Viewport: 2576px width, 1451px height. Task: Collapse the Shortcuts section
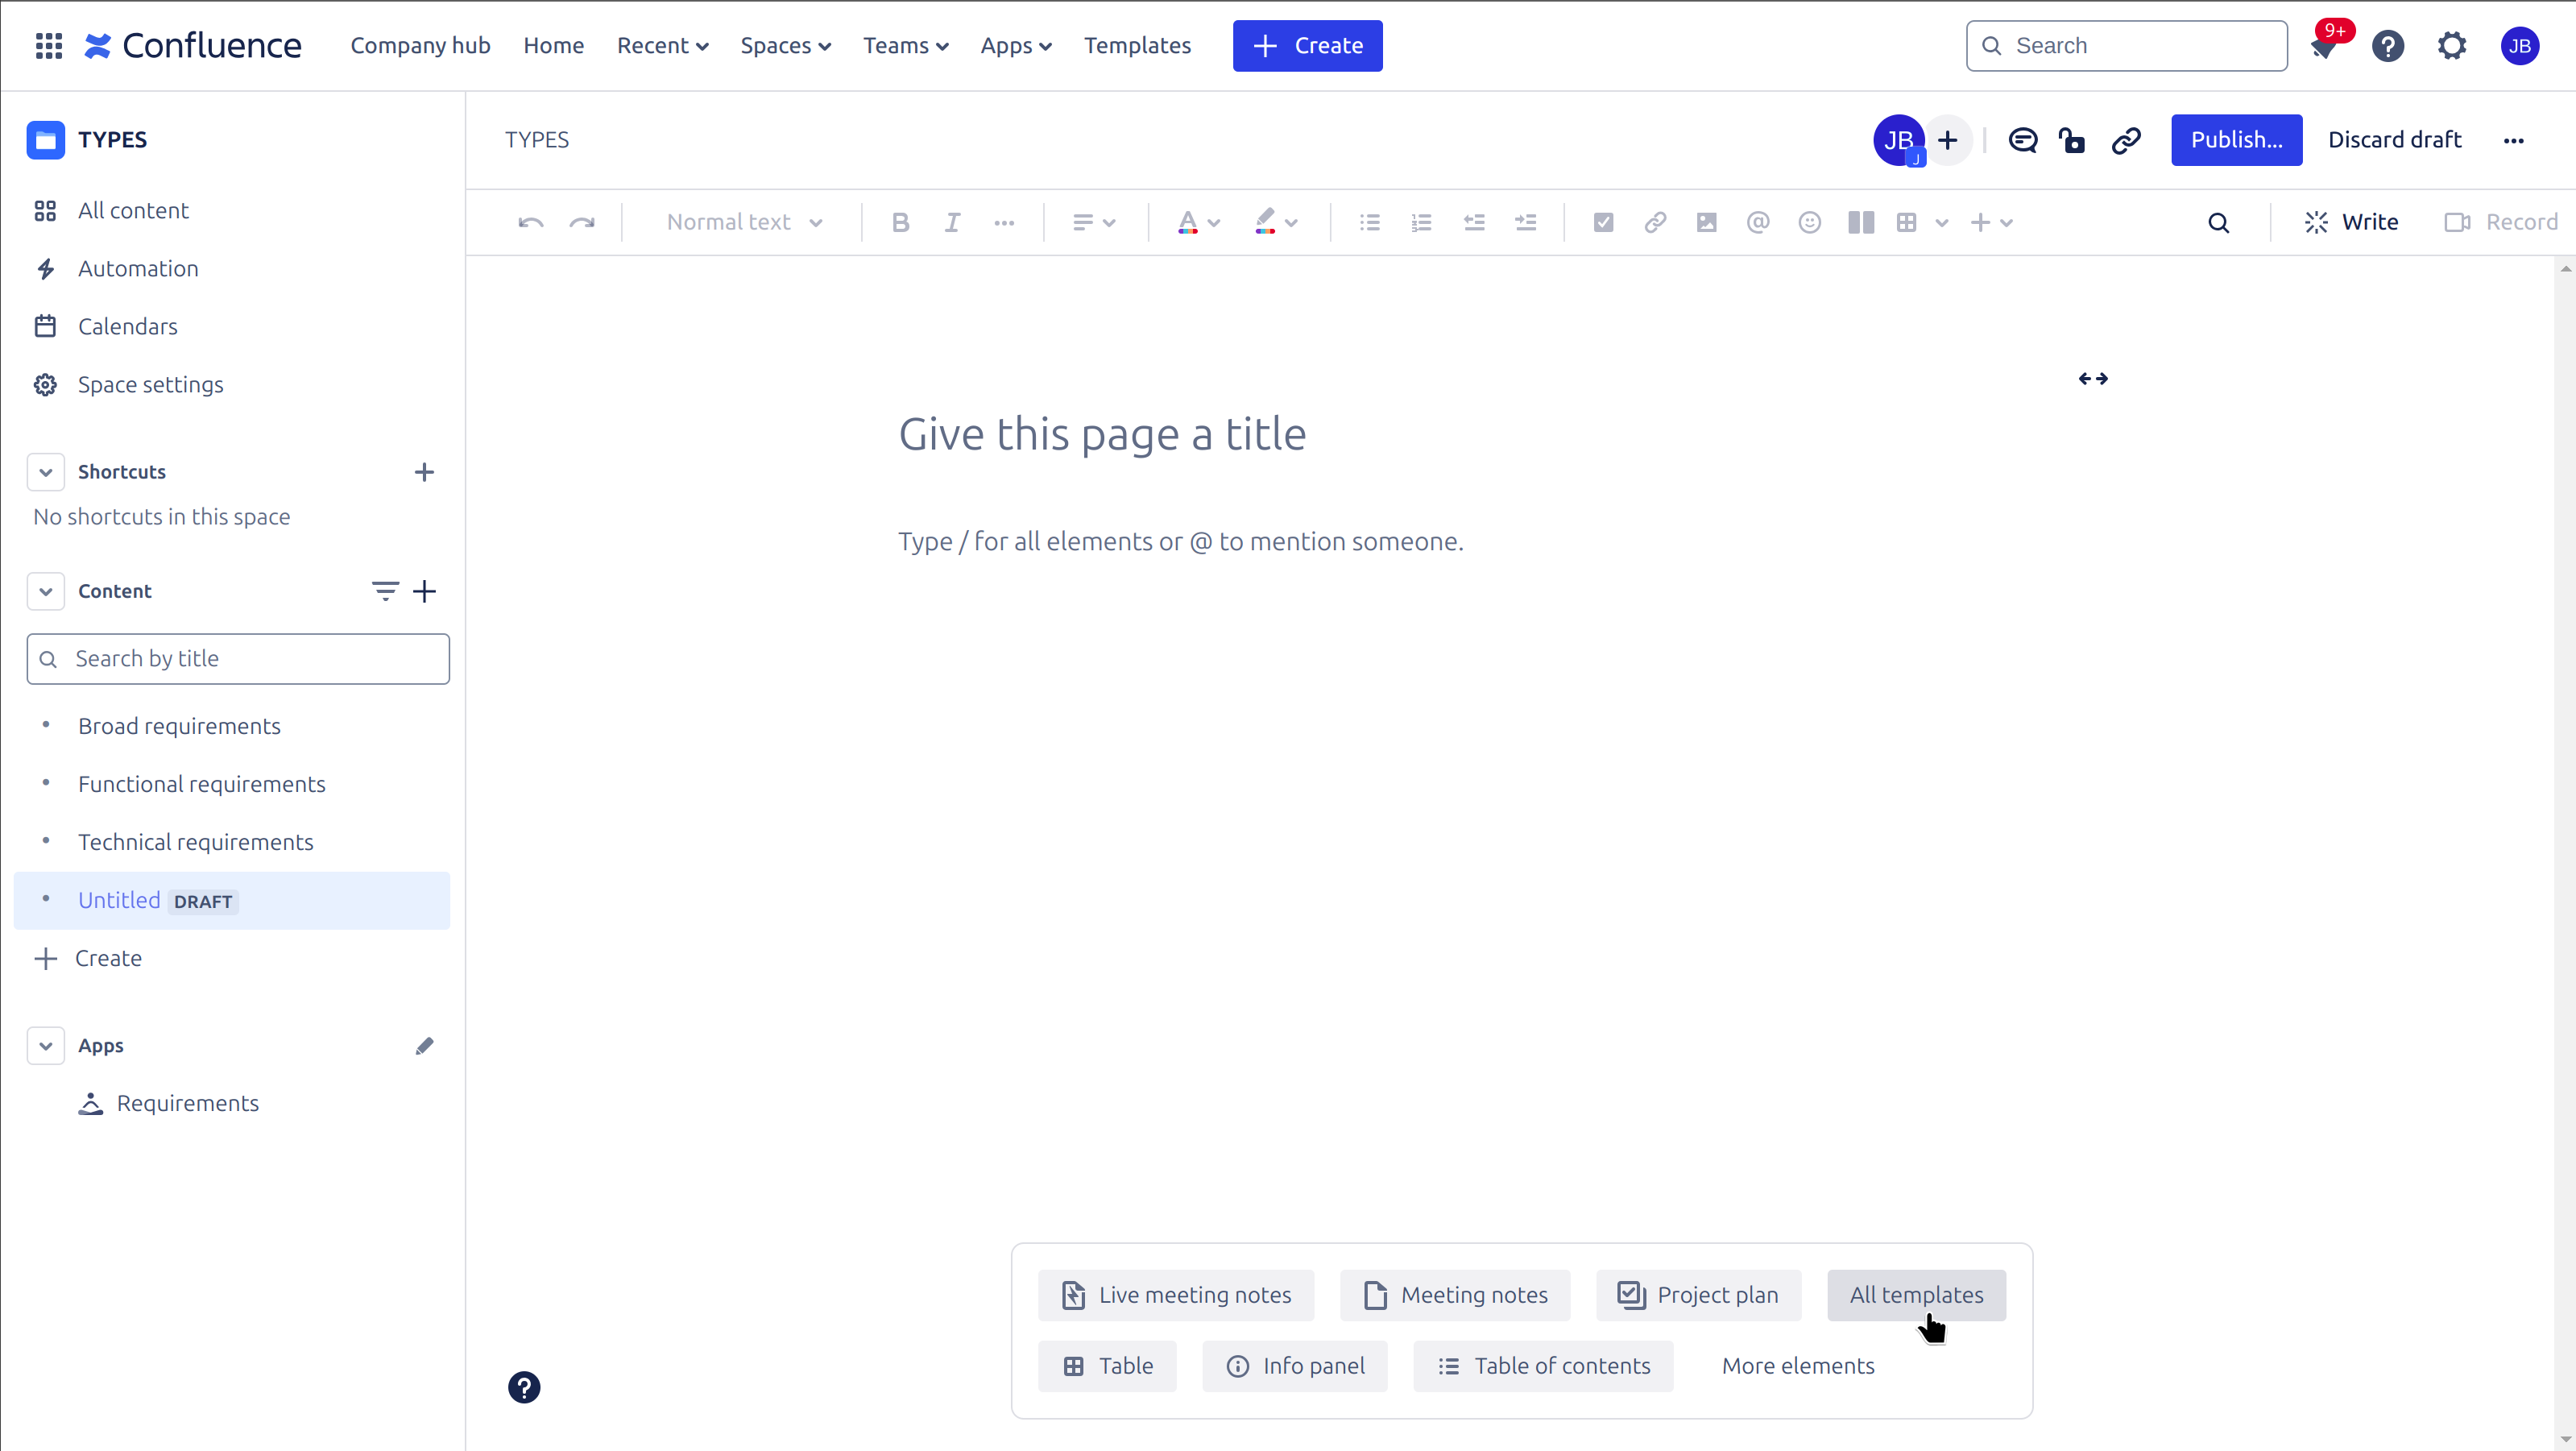[45, 471]
